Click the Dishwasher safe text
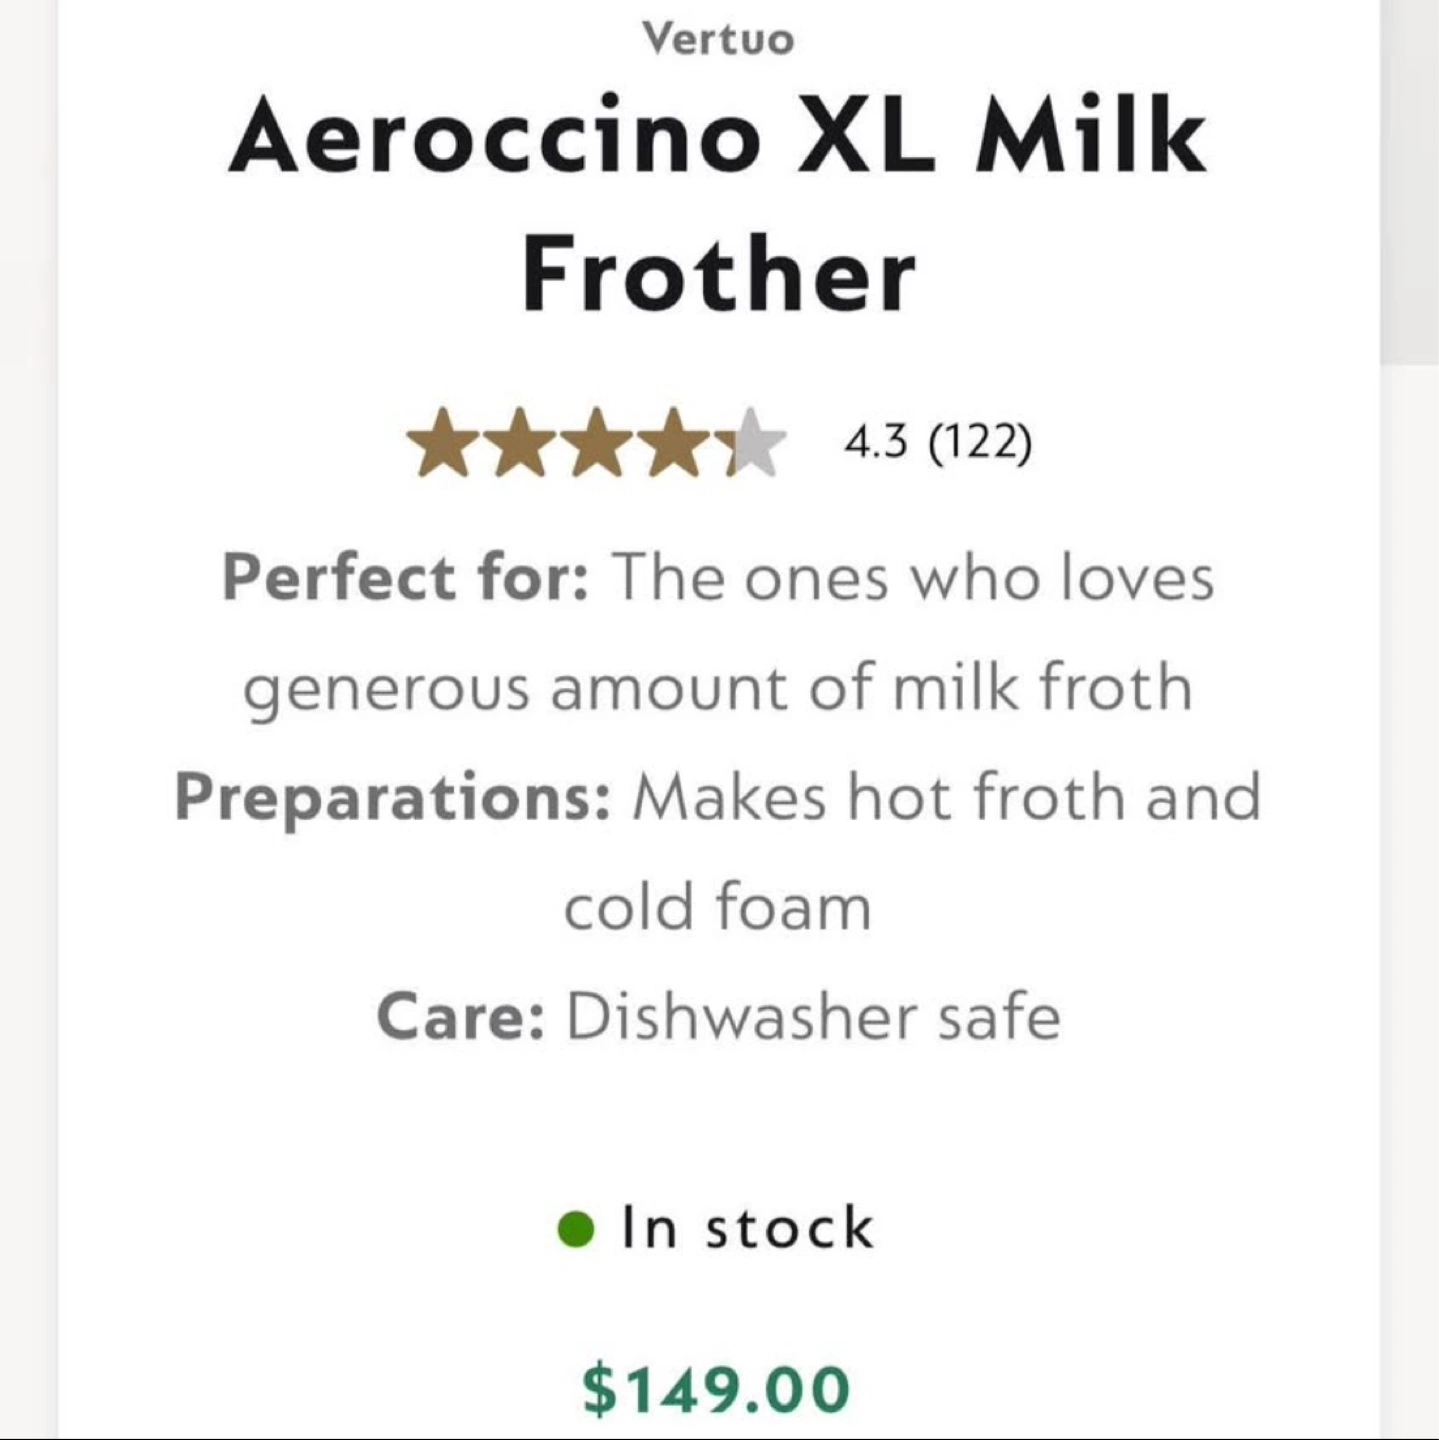1439x1440 pixels. point(813,1016)
